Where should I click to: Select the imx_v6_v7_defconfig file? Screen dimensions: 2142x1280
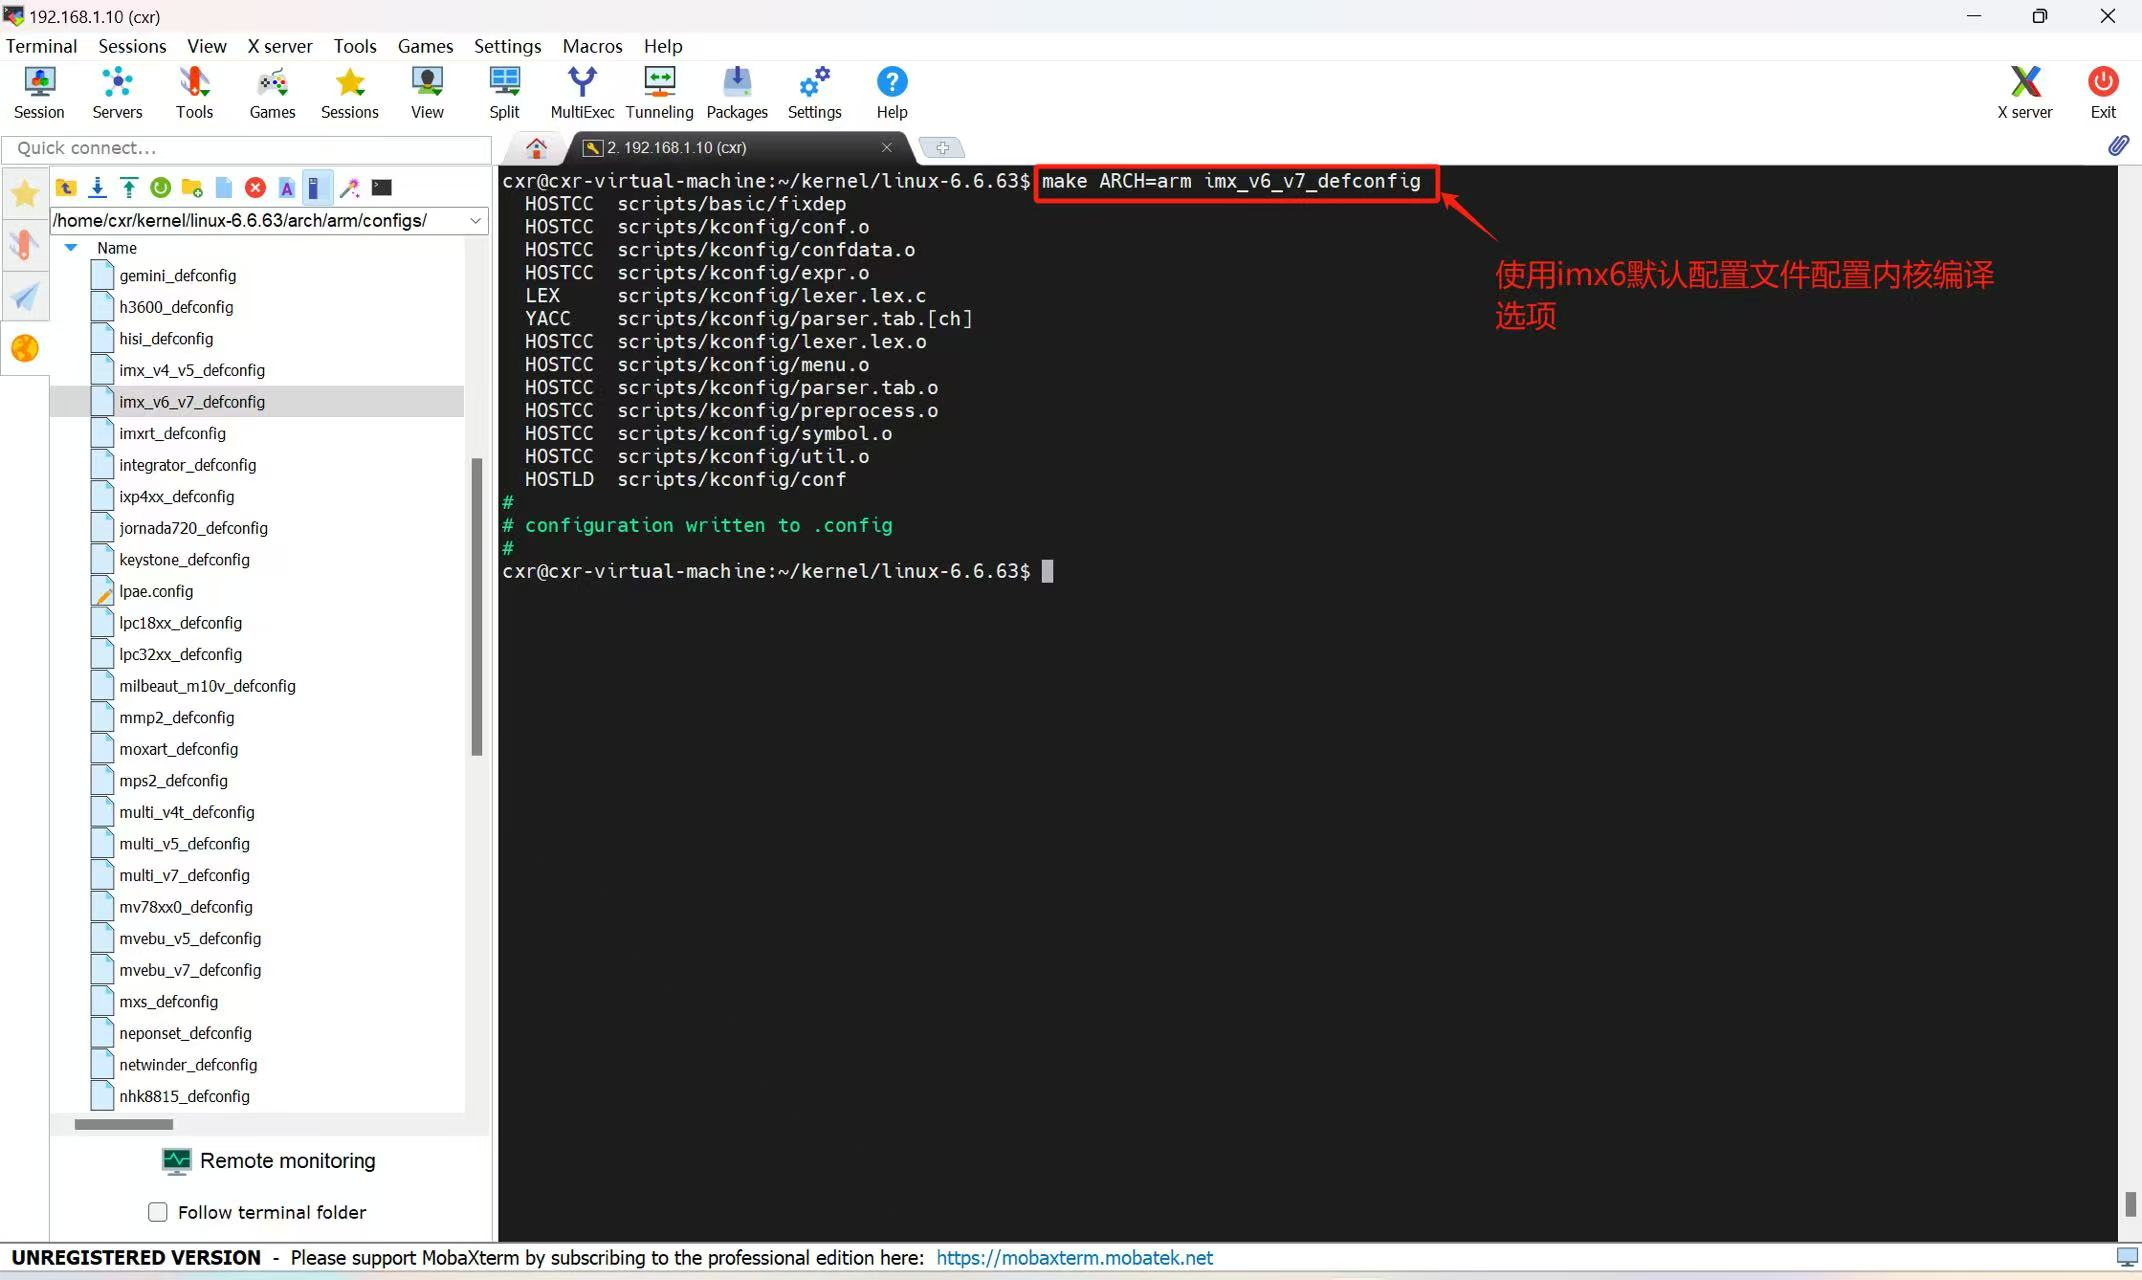(193, 401)
